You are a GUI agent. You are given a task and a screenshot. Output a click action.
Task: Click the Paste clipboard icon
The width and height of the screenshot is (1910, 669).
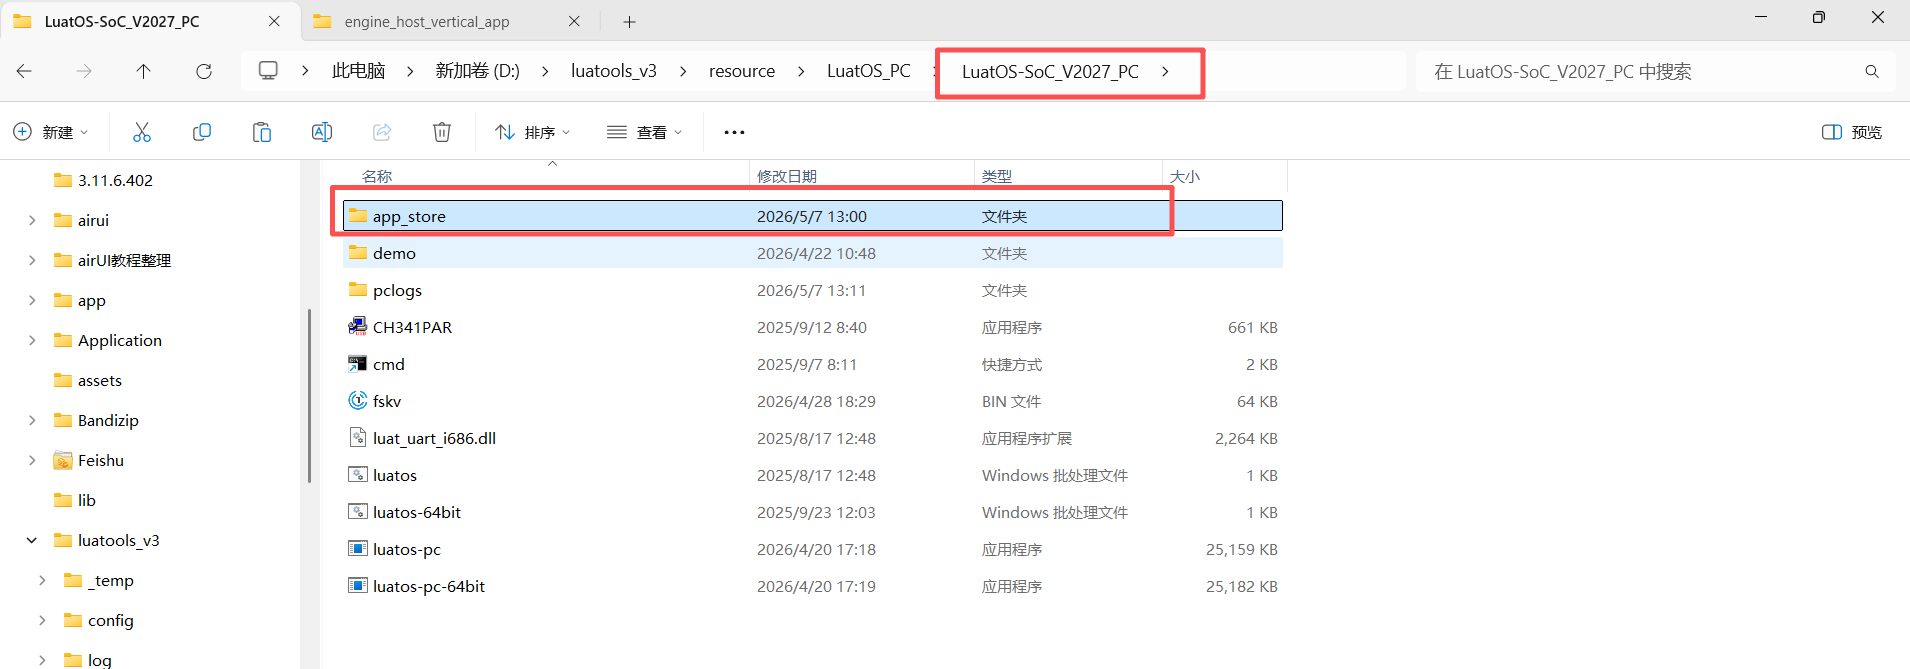(262, 132)
